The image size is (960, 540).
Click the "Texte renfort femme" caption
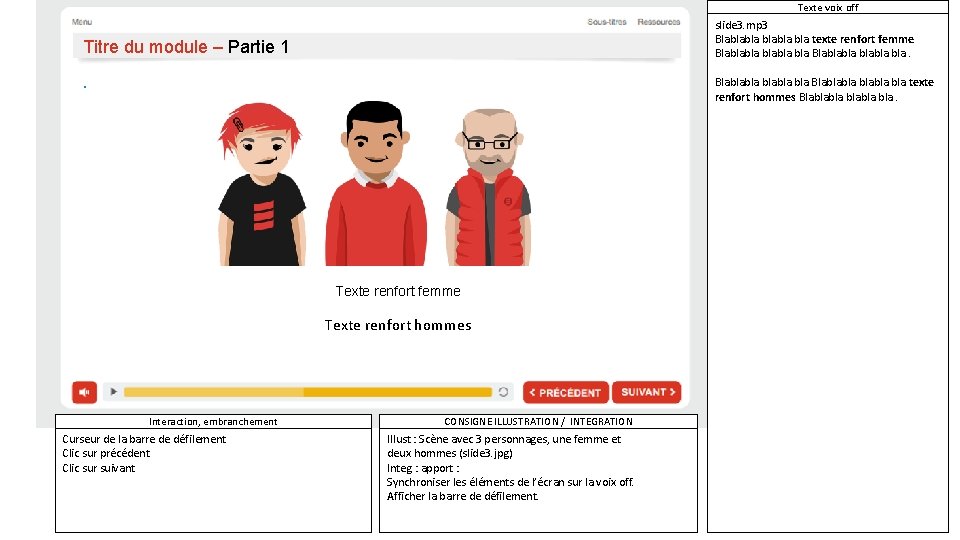click(398, 291)
